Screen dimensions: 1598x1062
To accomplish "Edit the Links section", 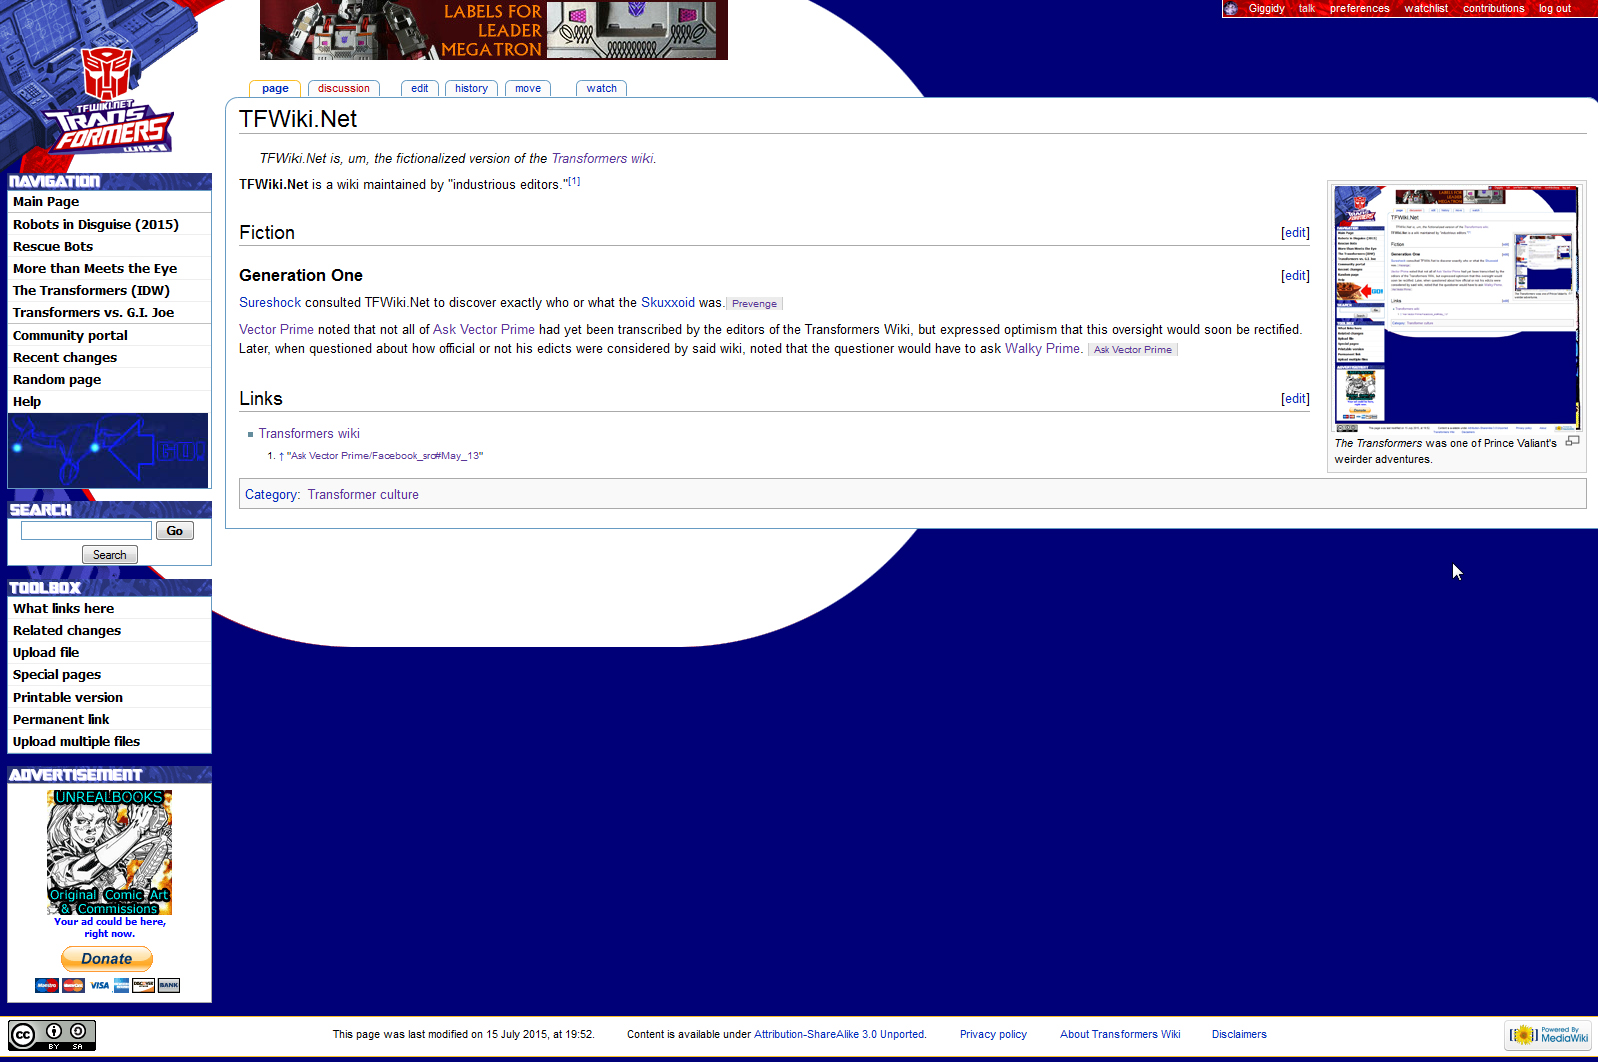I will (1295, 399).
